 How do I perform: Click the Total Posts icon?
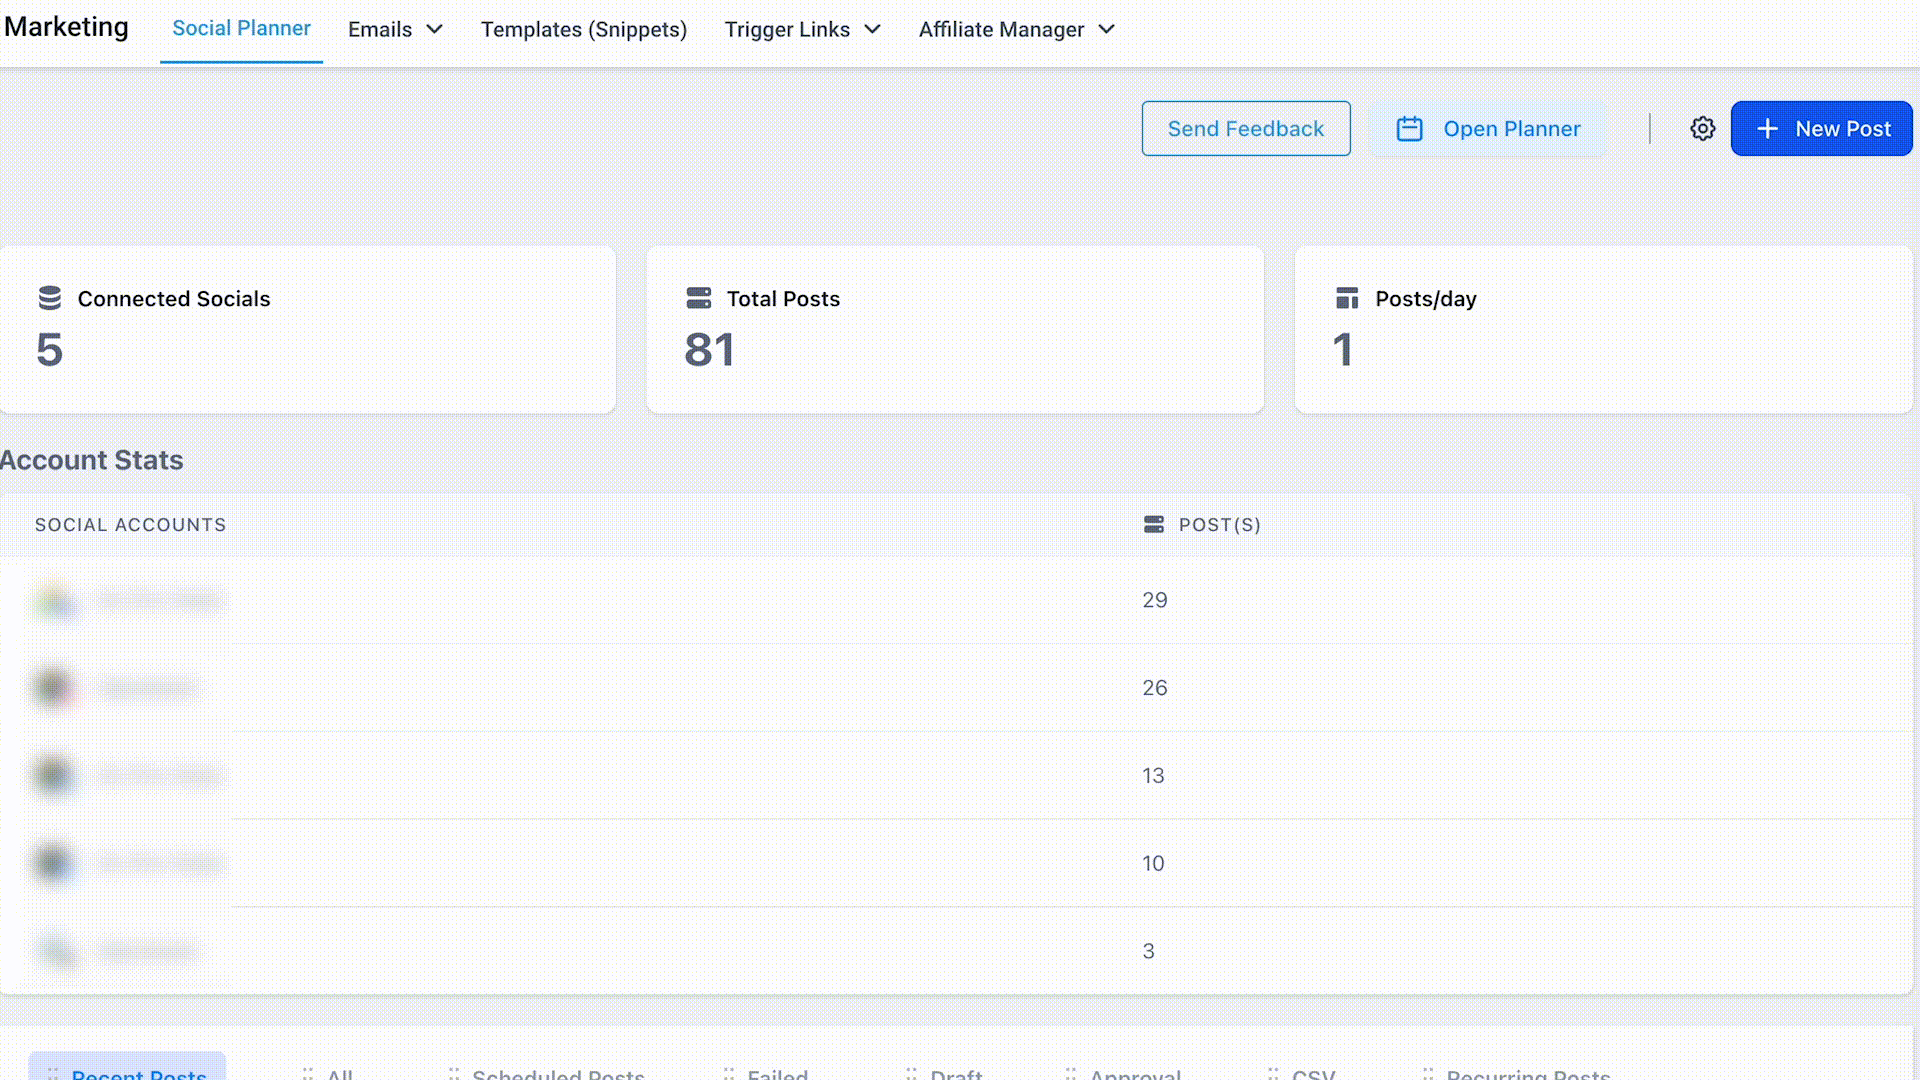[x=698, y=298]
